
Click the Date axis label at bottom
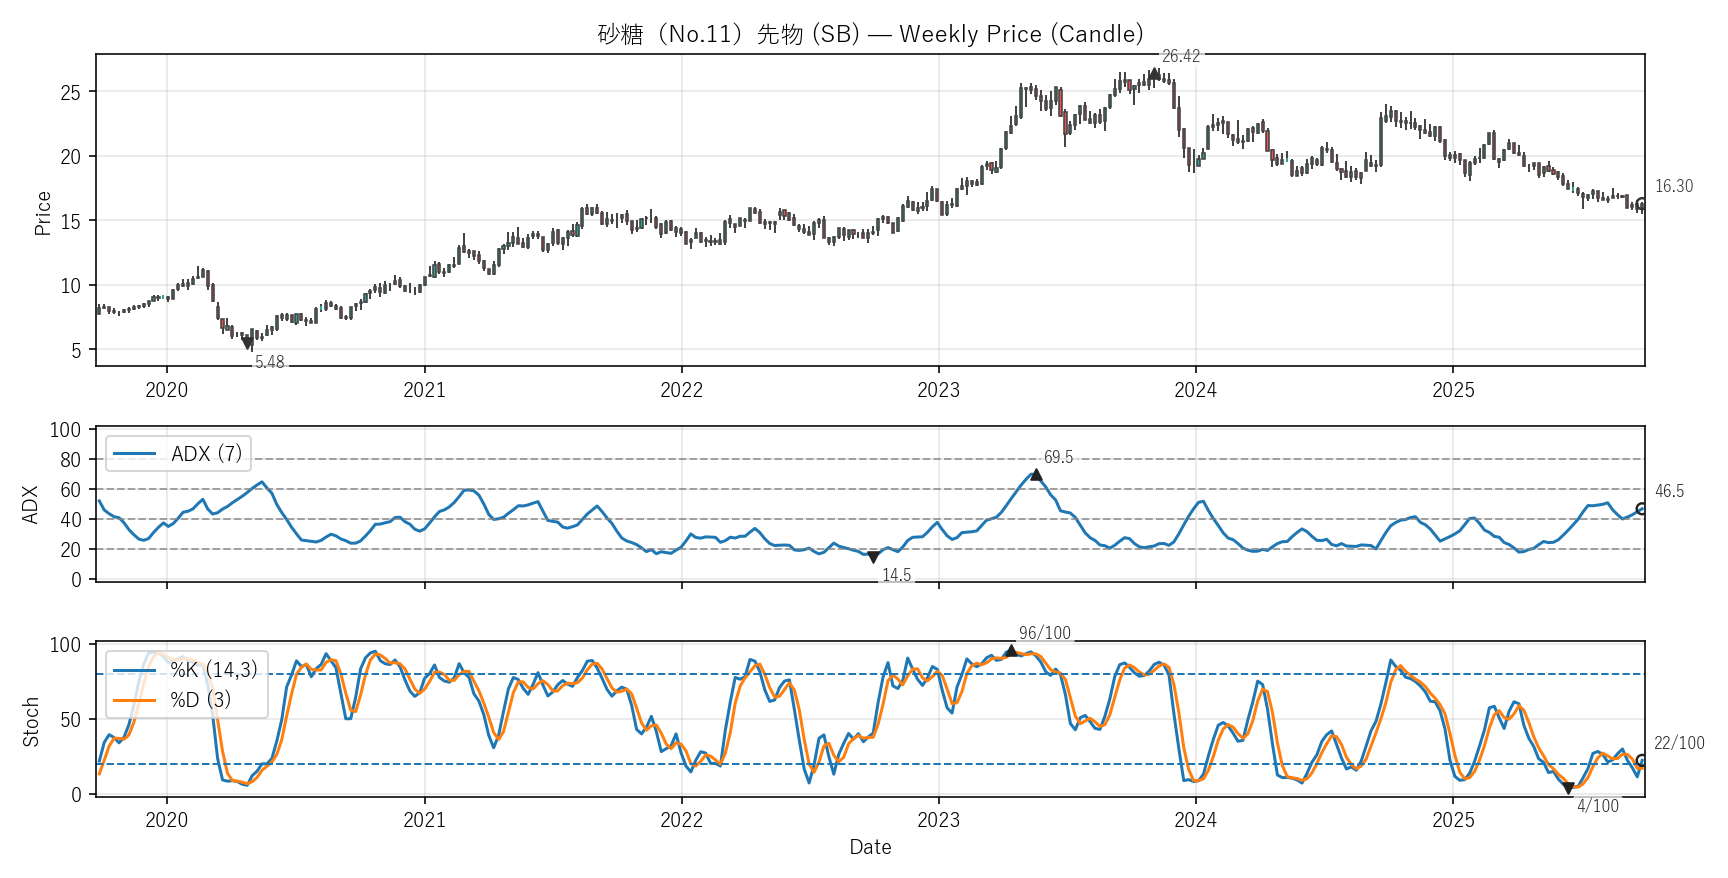coord(870,847)
